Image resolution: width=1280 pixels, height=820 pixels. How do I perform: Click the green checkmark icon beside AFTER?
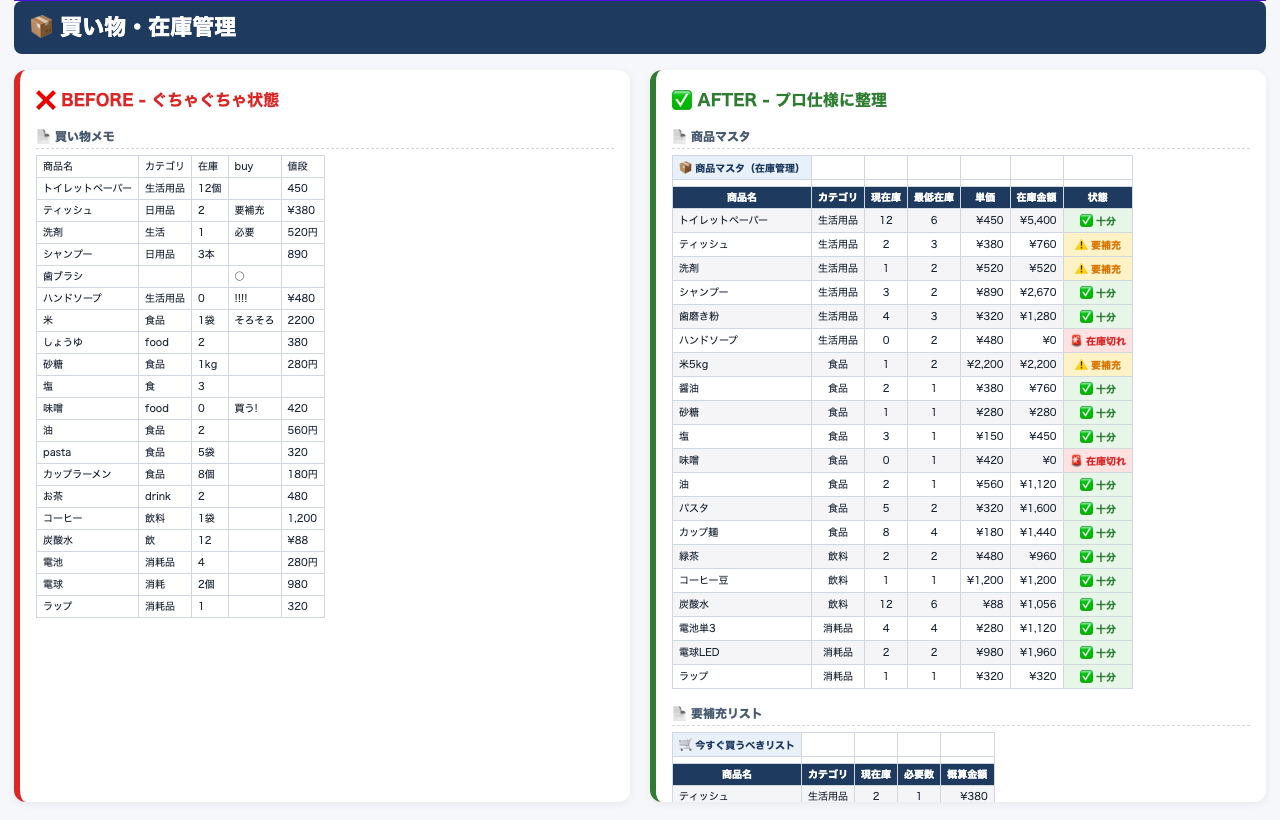(x=682, y=100)
